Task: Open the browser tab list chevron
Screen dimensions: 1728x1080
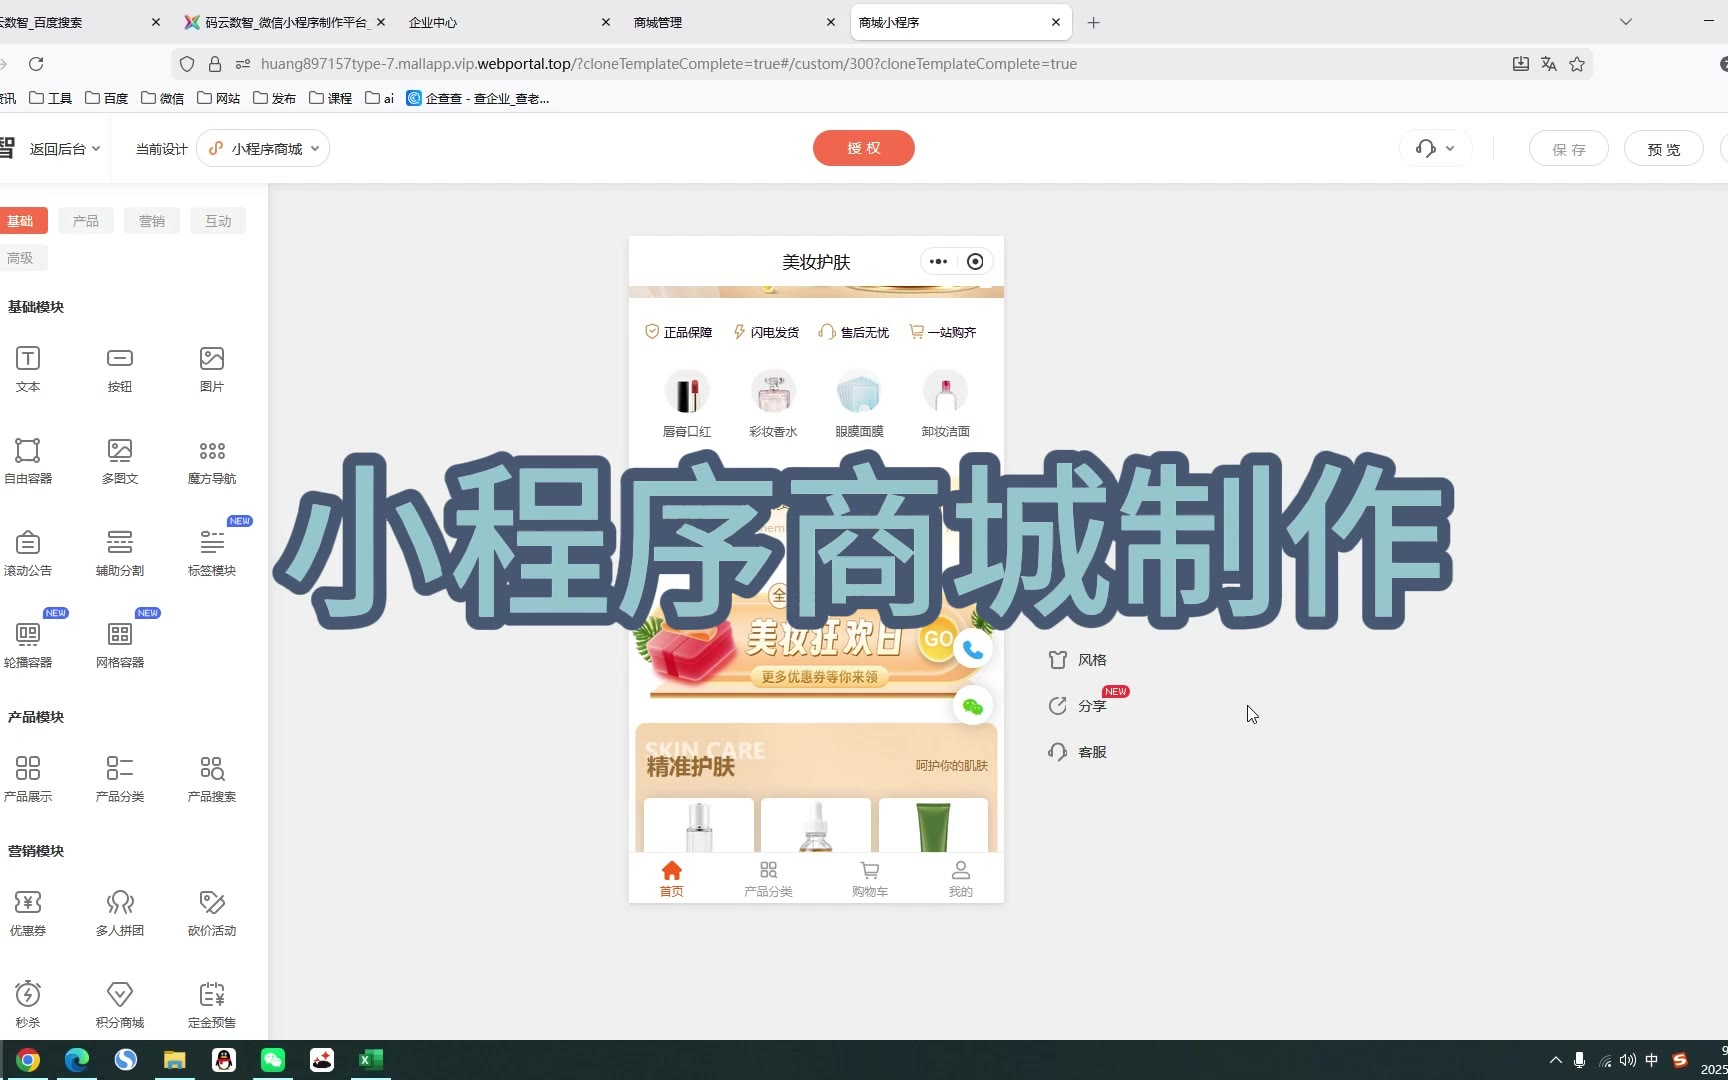Action: [x=1626, y=22]
